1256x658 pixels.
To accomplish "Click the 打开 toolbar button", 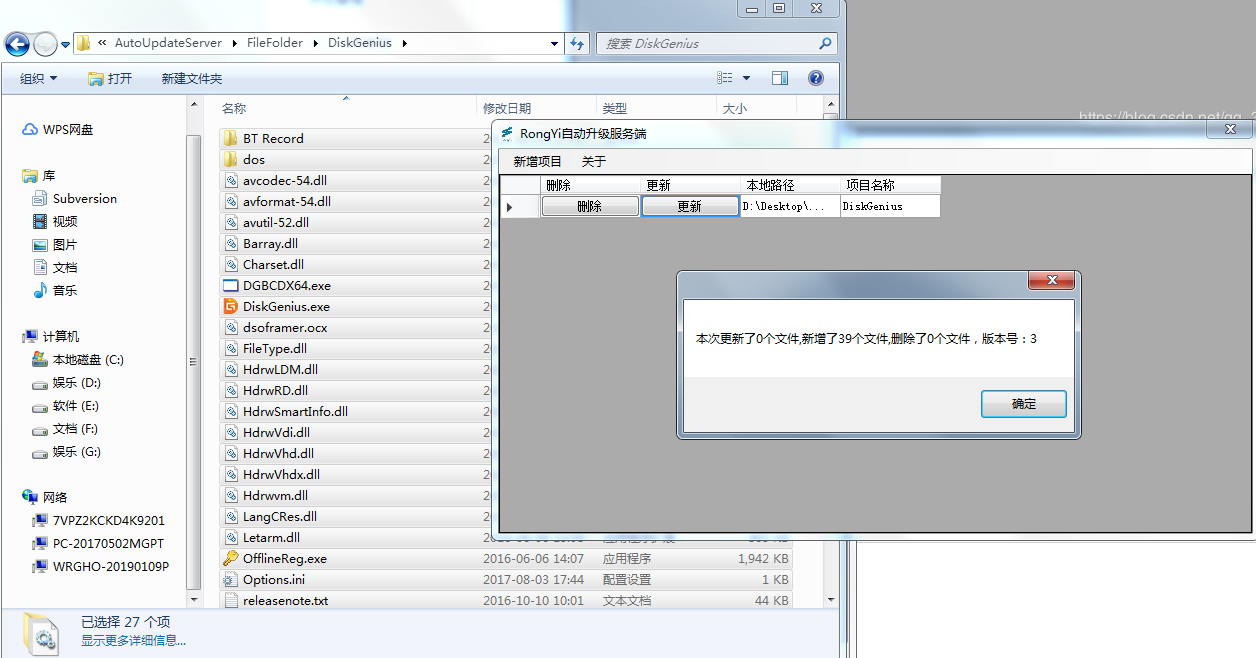I will [x=110, y=78].
